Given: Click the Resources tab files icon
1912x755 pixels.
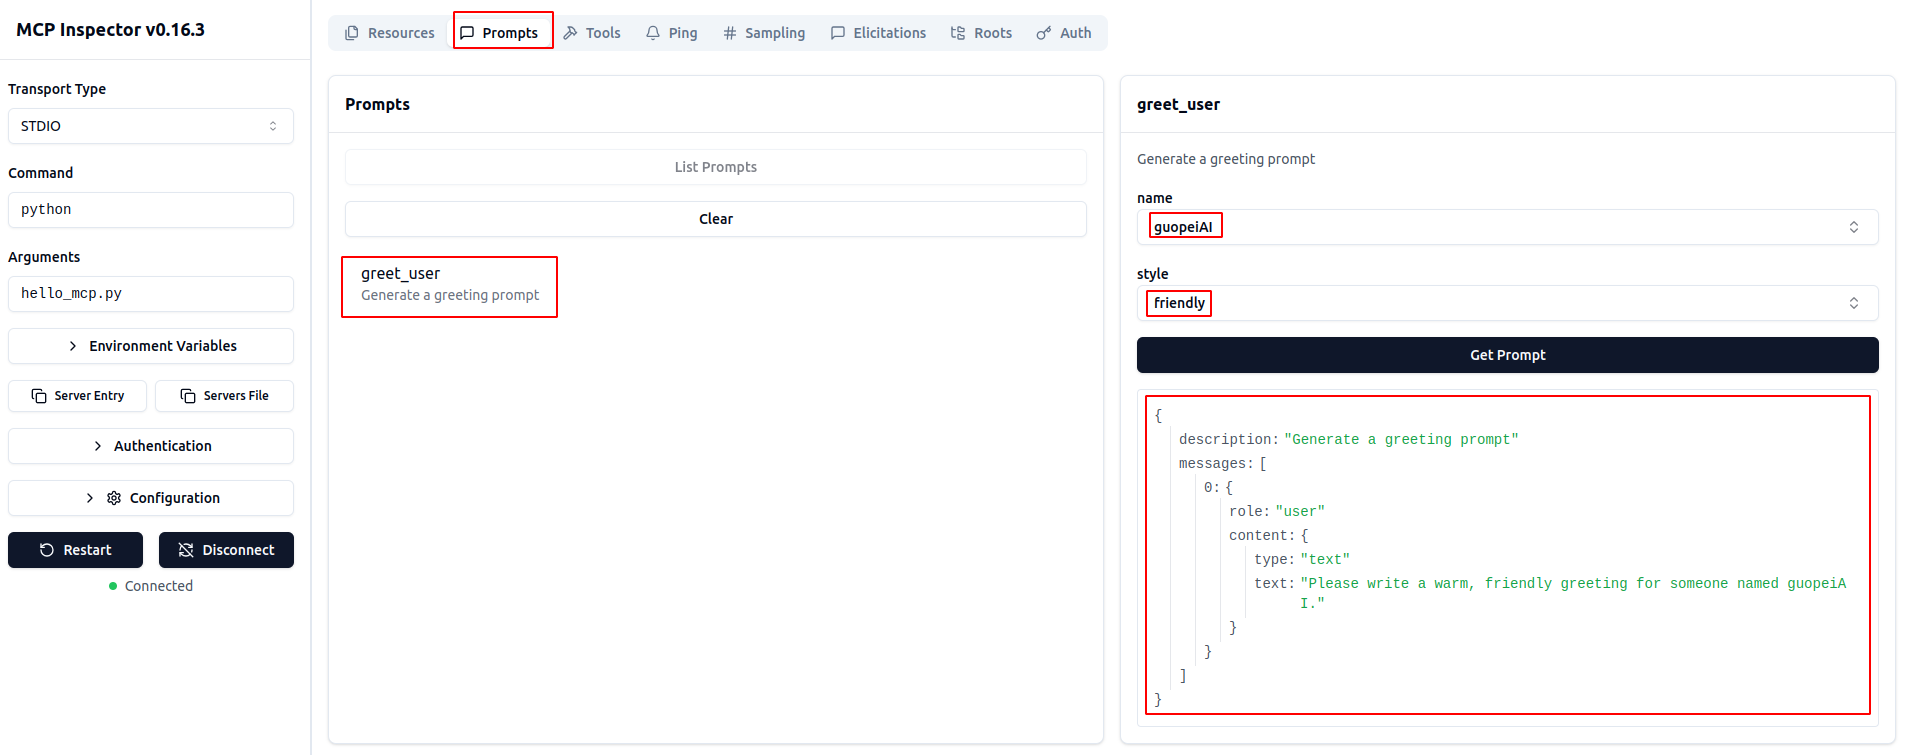Looking at the screenshot, I should [352, 33].
